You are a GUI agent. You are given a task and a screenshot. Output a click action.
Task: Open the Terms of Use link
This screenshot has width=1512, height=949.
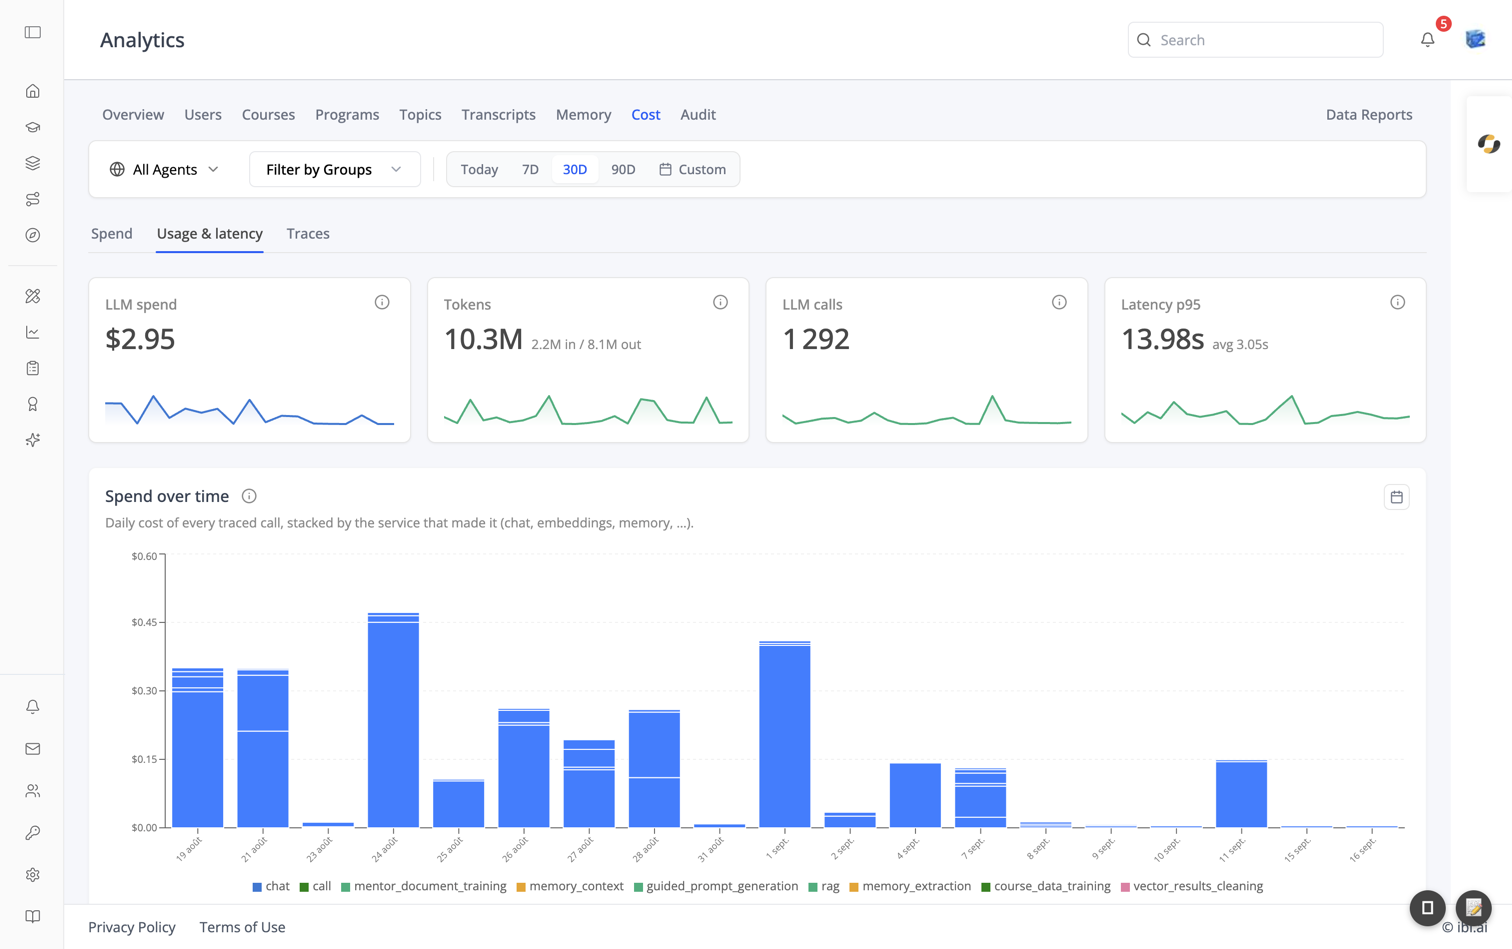click(242, 928)
